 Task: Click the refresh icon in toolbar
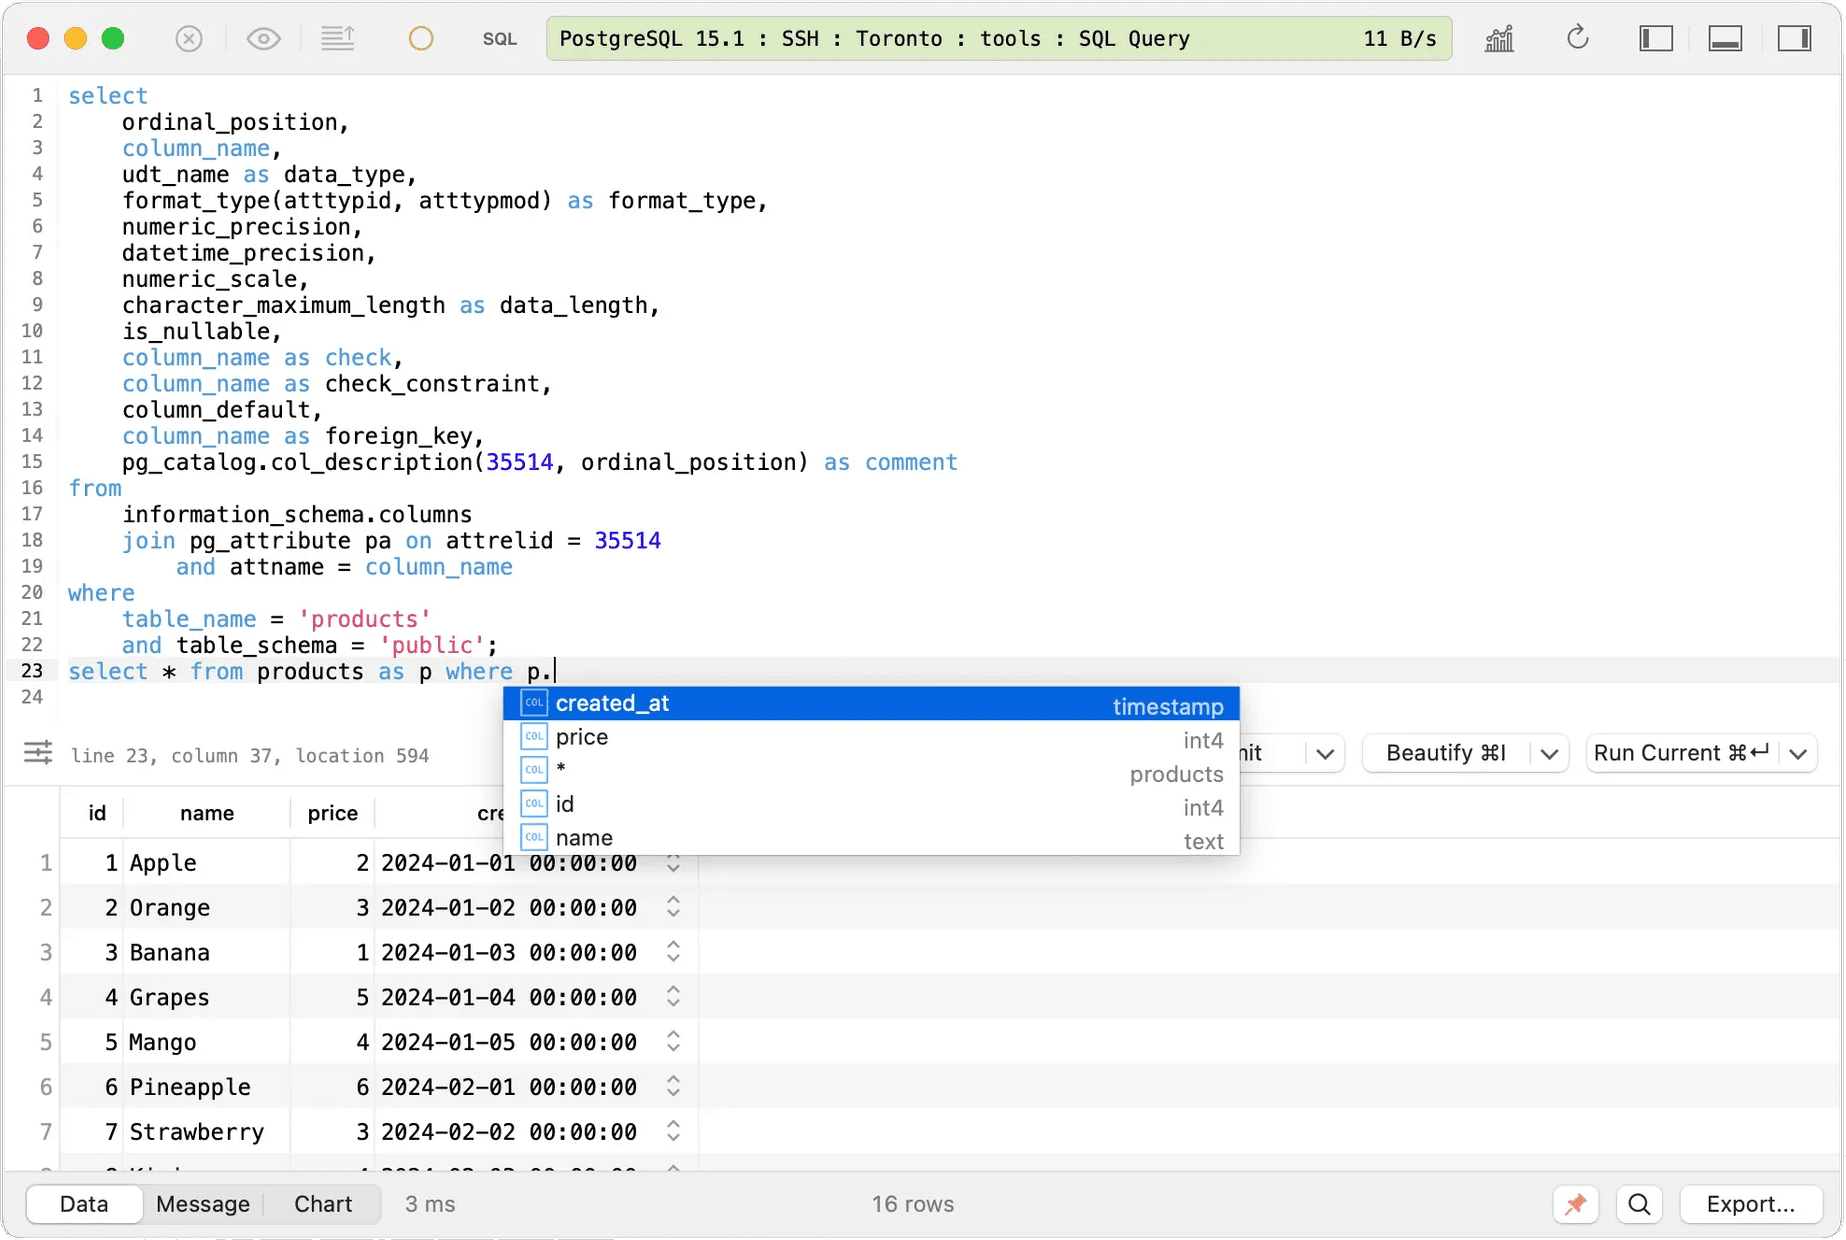pos(1577,39)
